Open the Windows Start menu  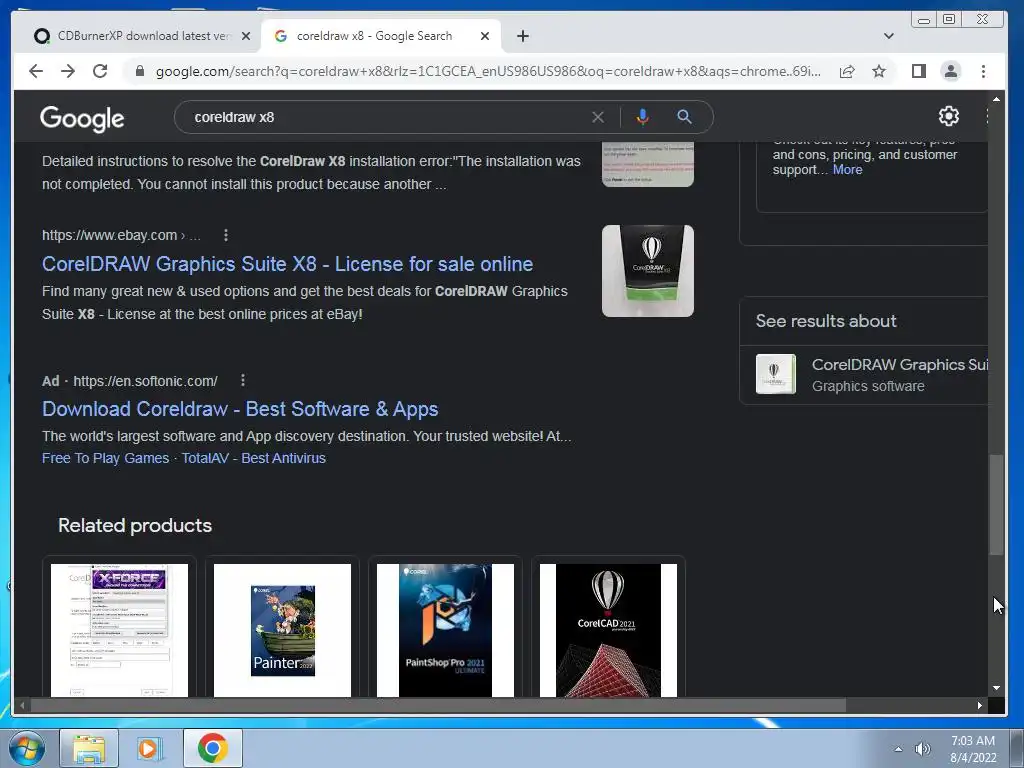26,748
